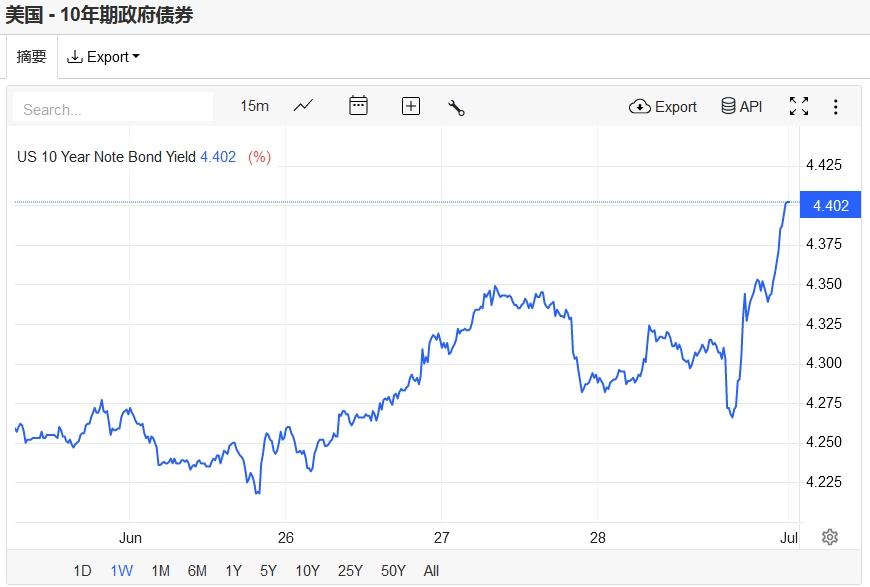
Task: Click the Search input field
Action: coord(113,108)
